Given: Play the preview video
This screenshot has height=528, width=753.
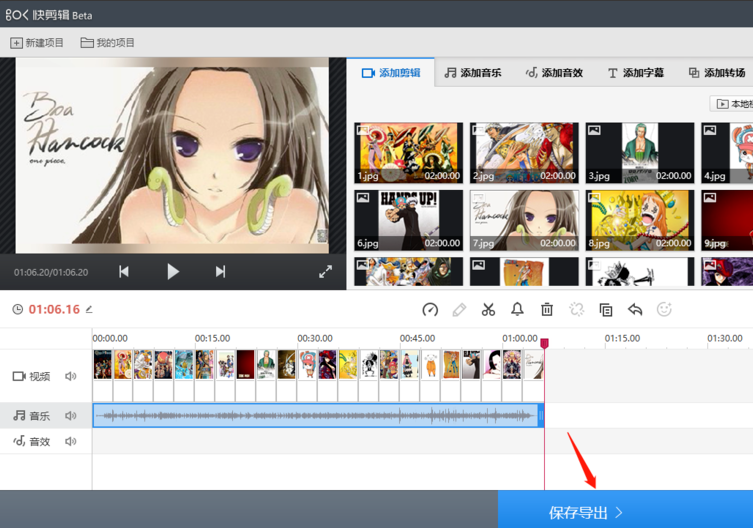Looking at the screenshot, I should coord(173,272).
